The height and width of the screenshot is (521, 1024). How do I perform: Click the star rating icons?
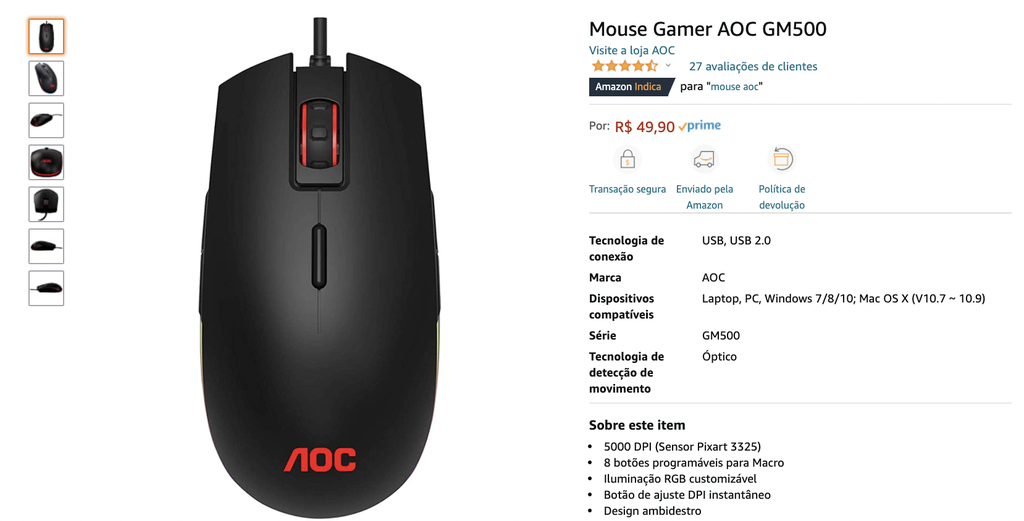tap(625, 66)
